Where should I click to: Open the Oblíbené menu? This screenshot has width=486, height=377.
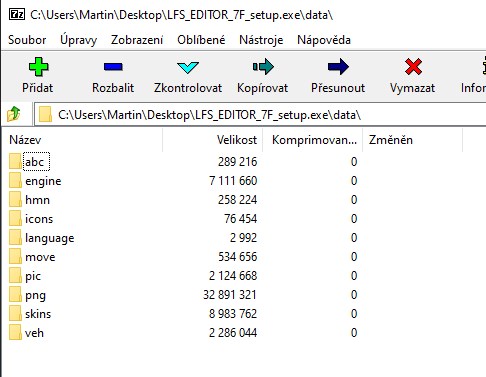coord(201,40)
